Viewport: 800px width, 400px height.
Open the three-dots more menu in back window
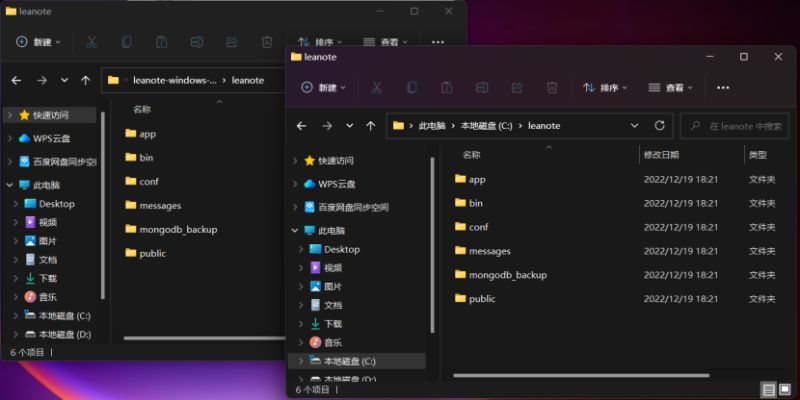438,42
